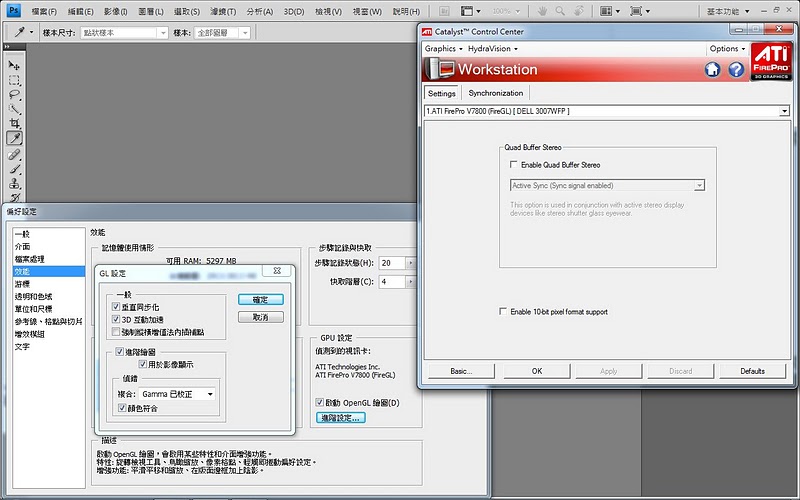Screen dimensions: 800x500
Task: Click the Rotate View tool icon
Action: [578, 11]
